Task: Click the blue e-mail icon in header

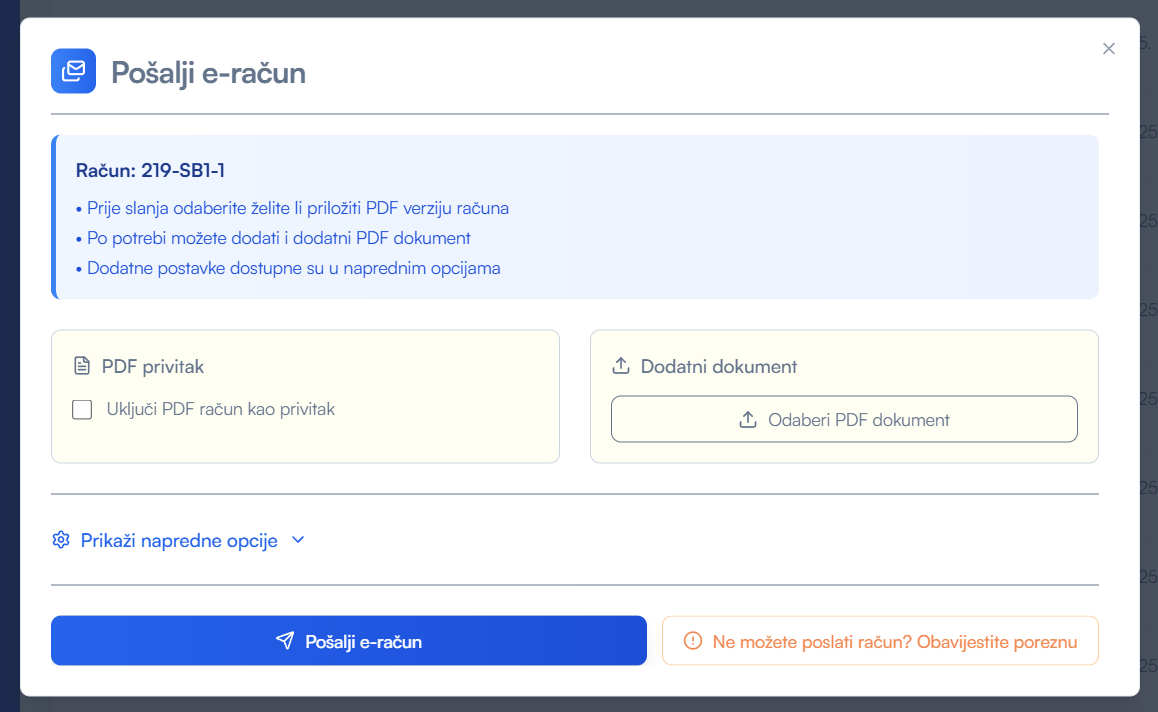Action: pos(73,71)
